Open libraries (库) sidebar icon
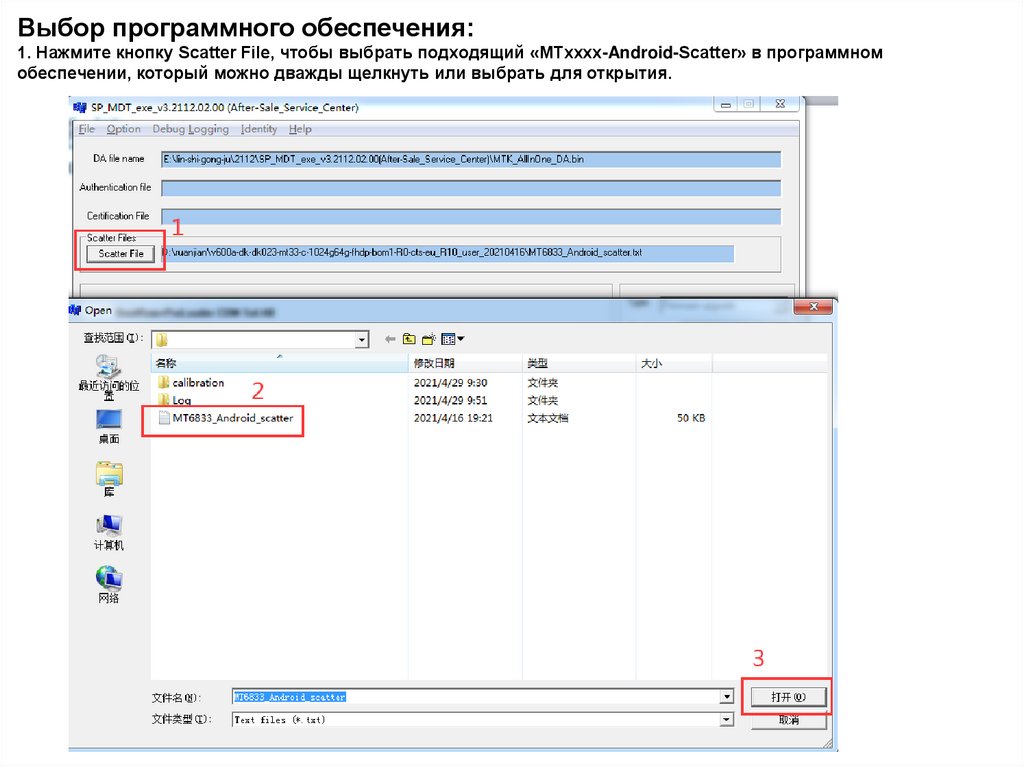Screen dimensions: 1024x767 108,479
